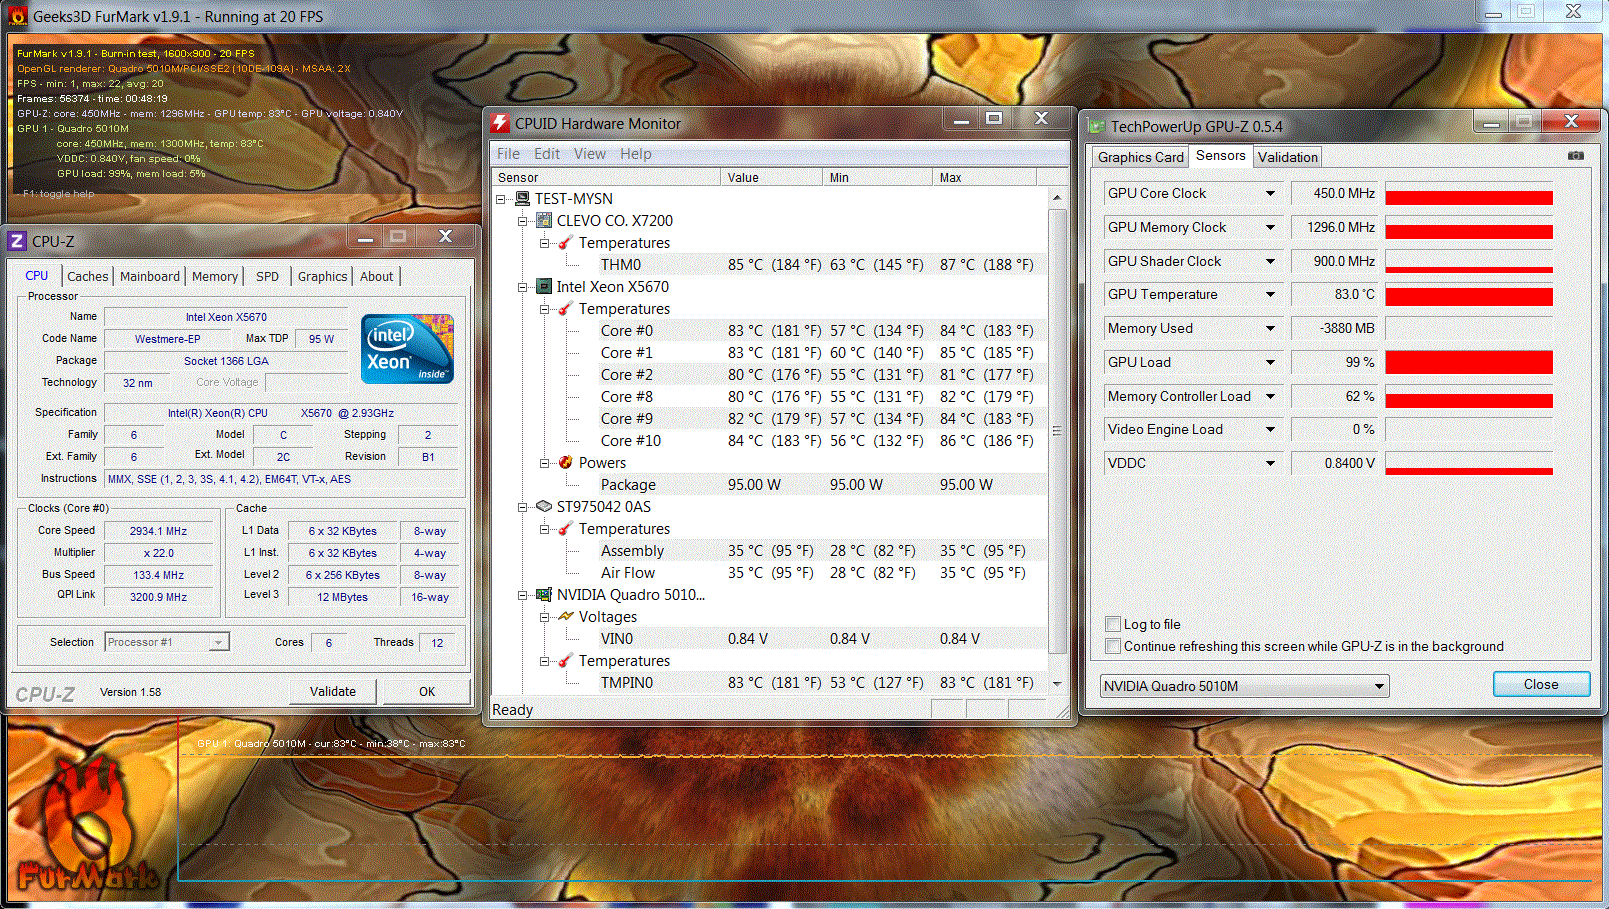Open the View menu in Hardware Monitor
The width and height of the screenshot is (1609, 909).
pyautogui.click(x=589, y=154)
